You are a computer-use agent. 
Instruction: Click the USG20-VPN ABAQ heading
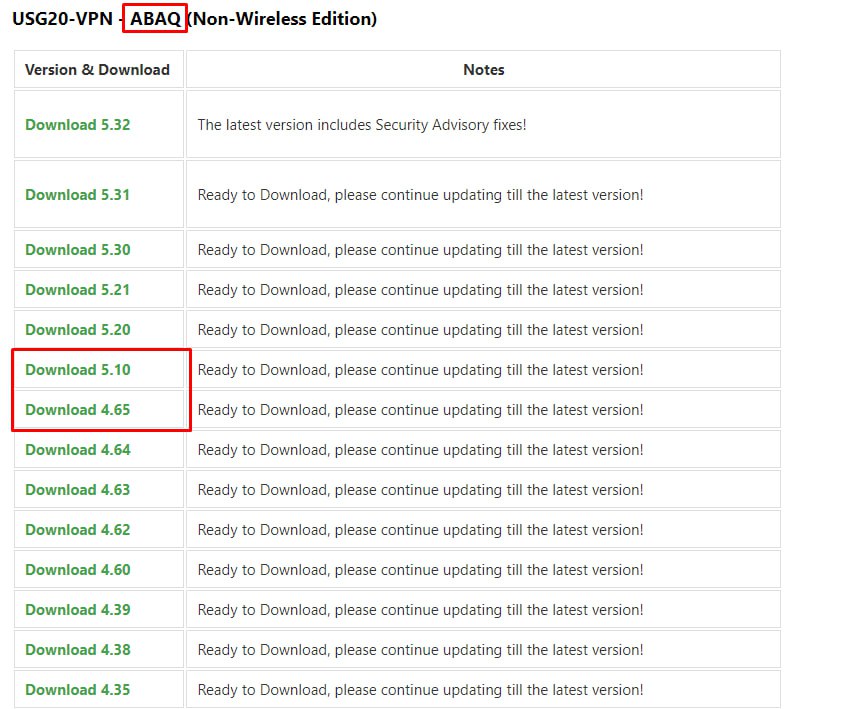tap(194, 19)
